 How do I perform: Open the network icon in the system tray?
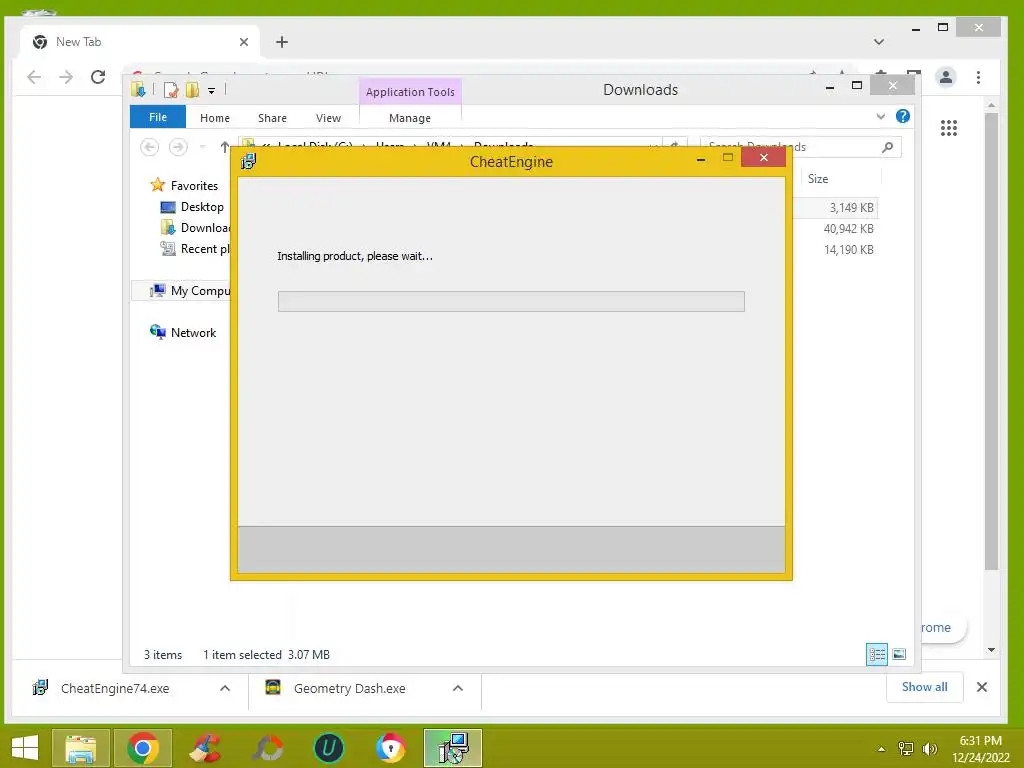906,749
